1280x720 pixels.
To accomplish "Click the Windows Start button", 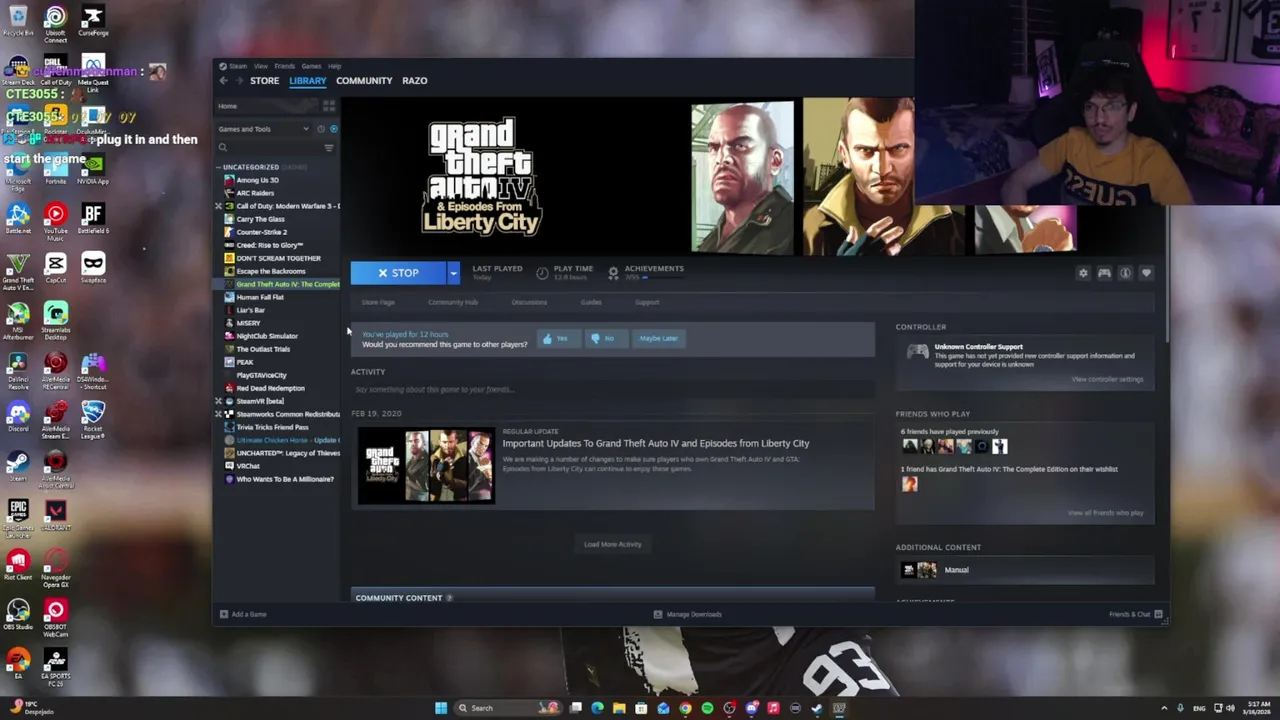I will coord(441,708).
